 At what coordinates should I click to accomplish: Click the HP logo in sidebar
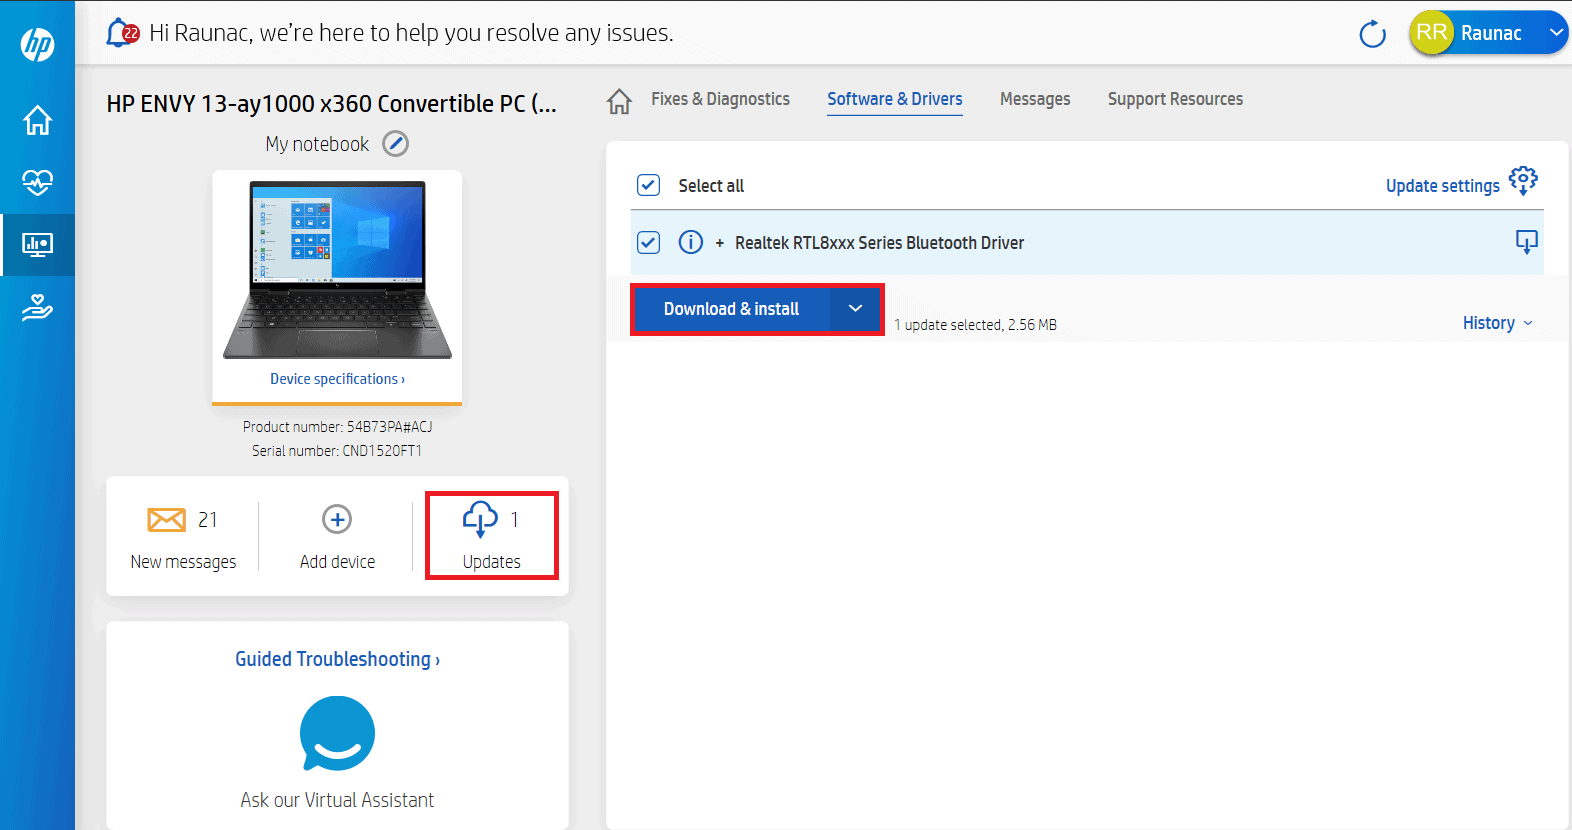click(37, 44)
